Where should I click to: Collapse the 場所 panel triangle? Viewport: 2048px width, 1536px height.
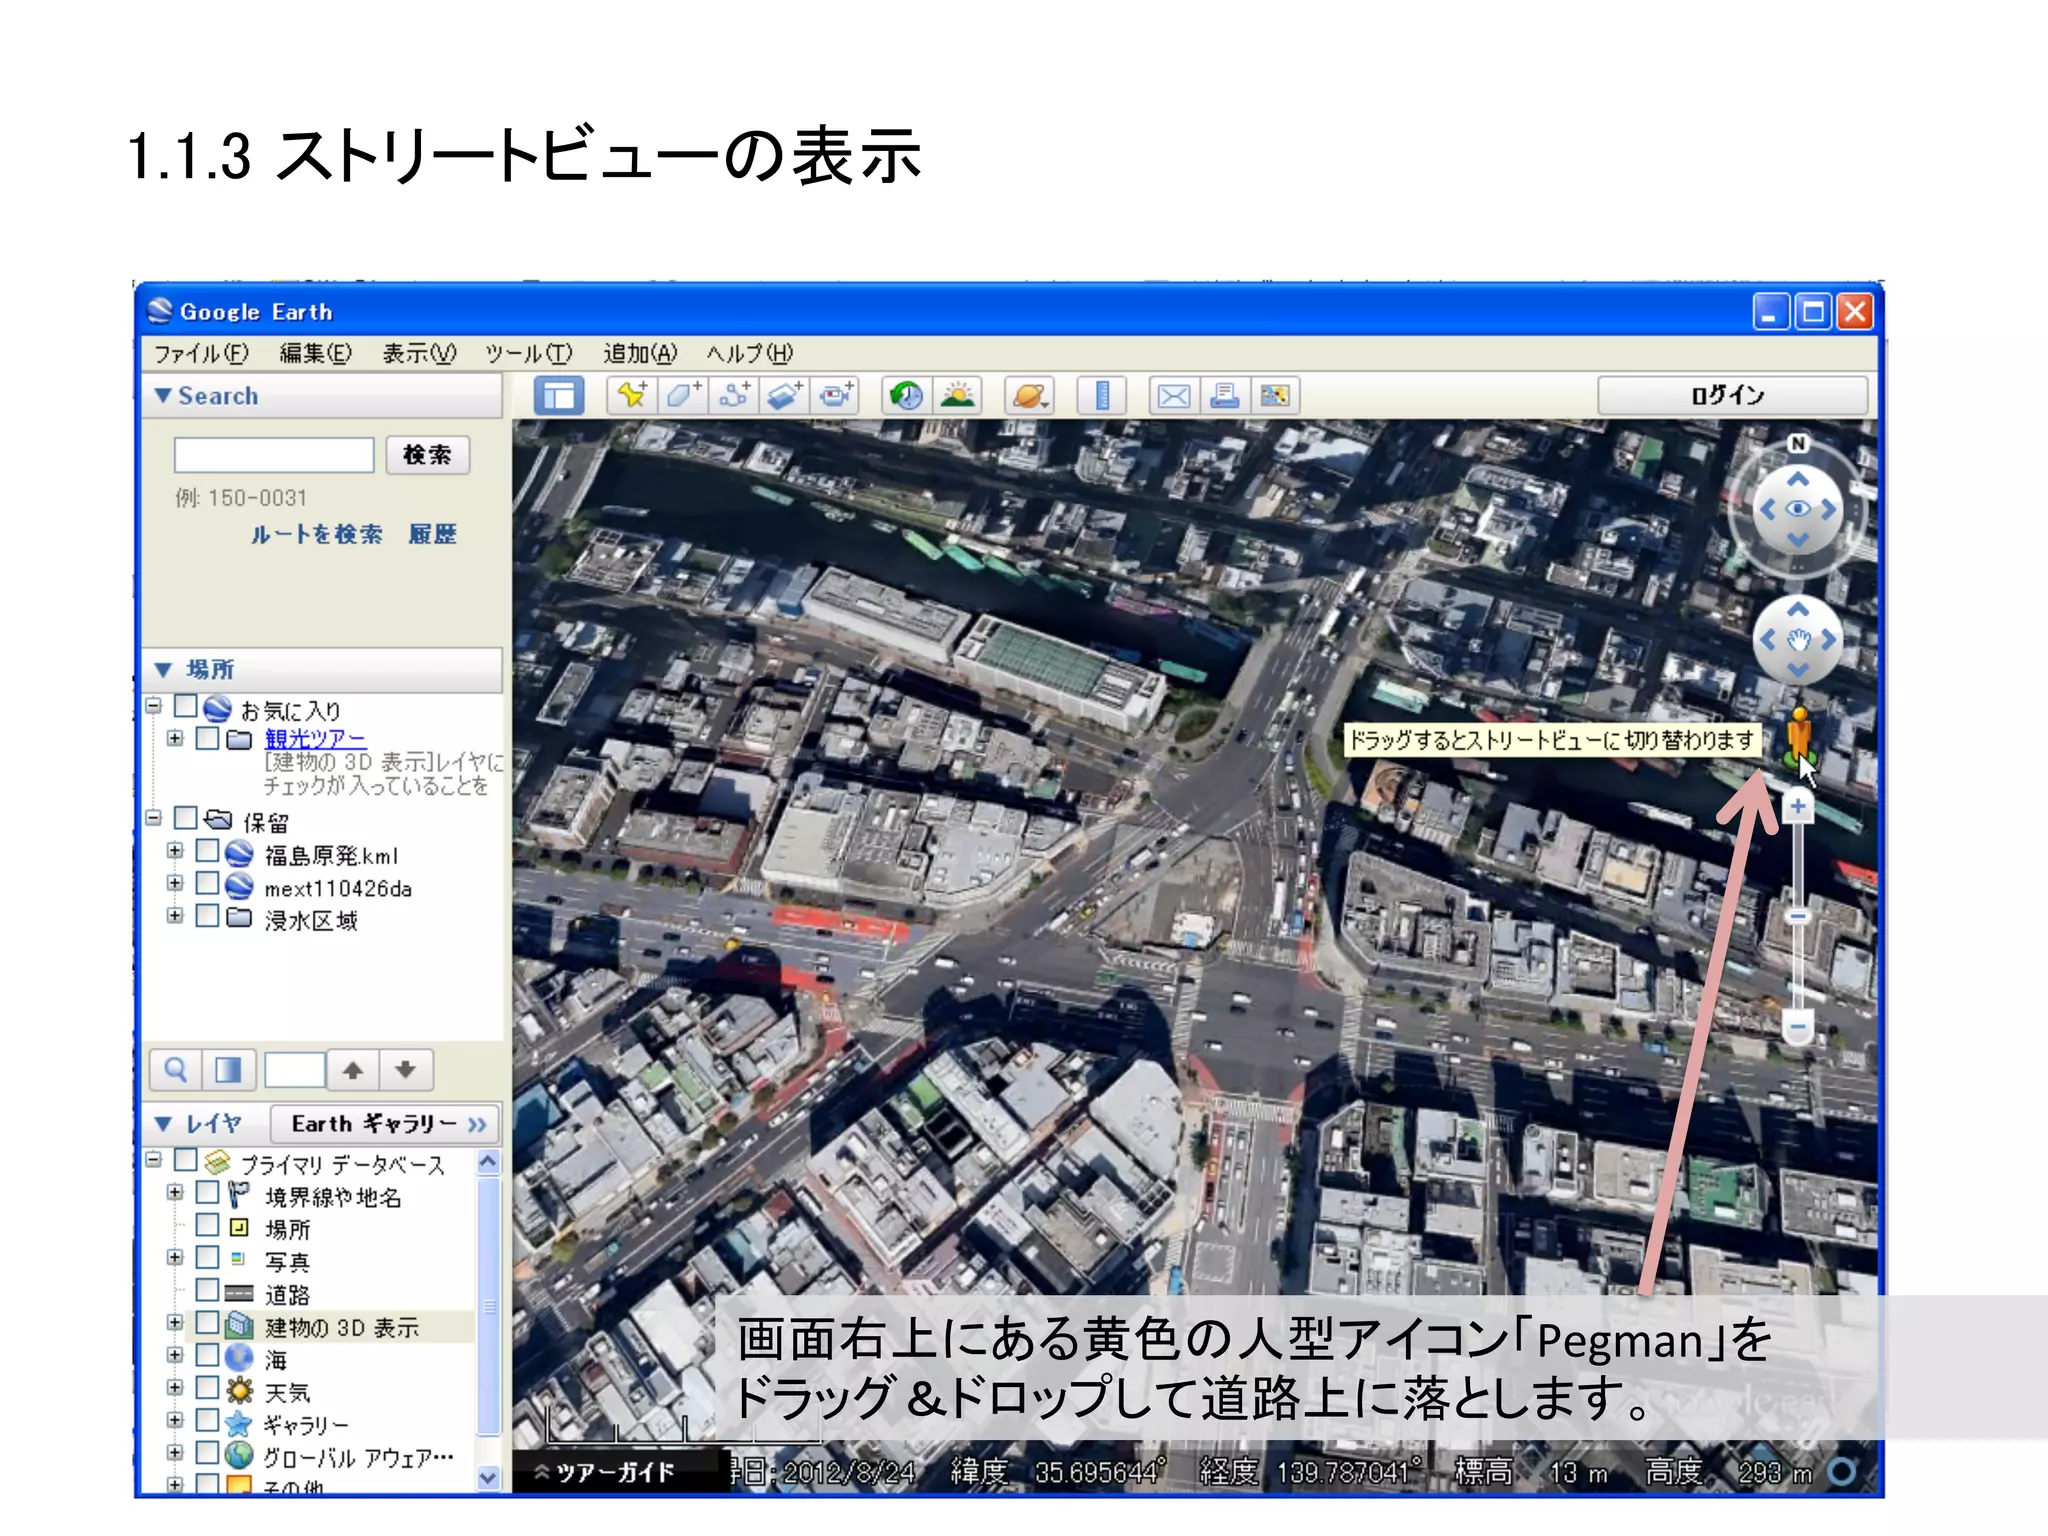pos(163,670)
